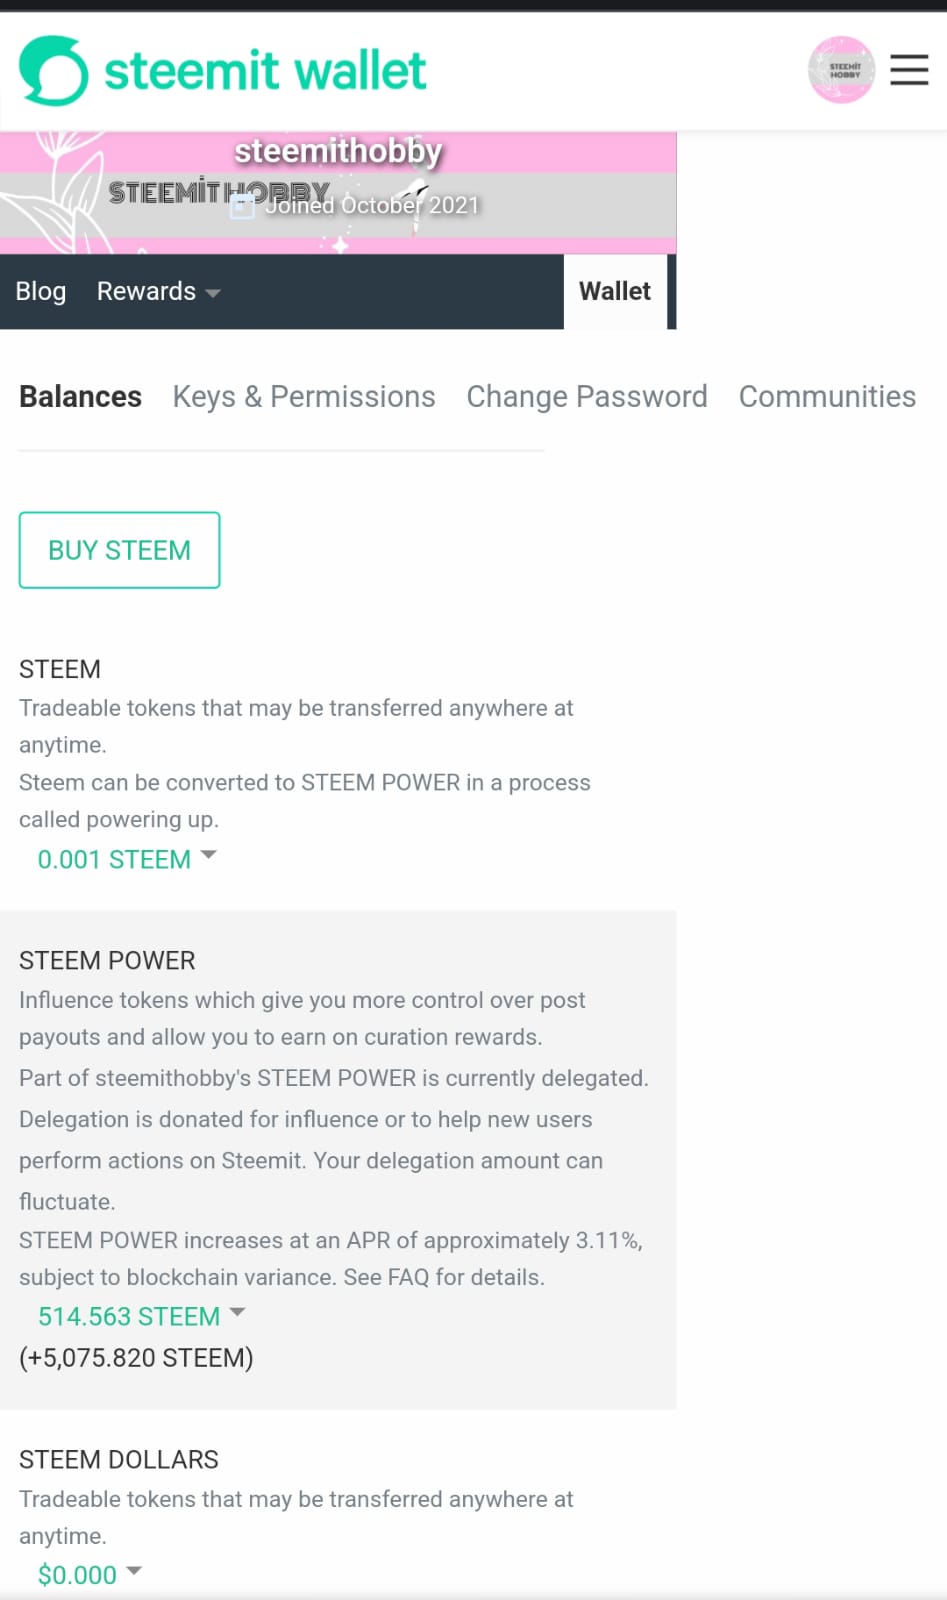The height and width of the screenshot is (1600, 947).
Task: Open Keys & Permissions
Action: coord(304,397)
